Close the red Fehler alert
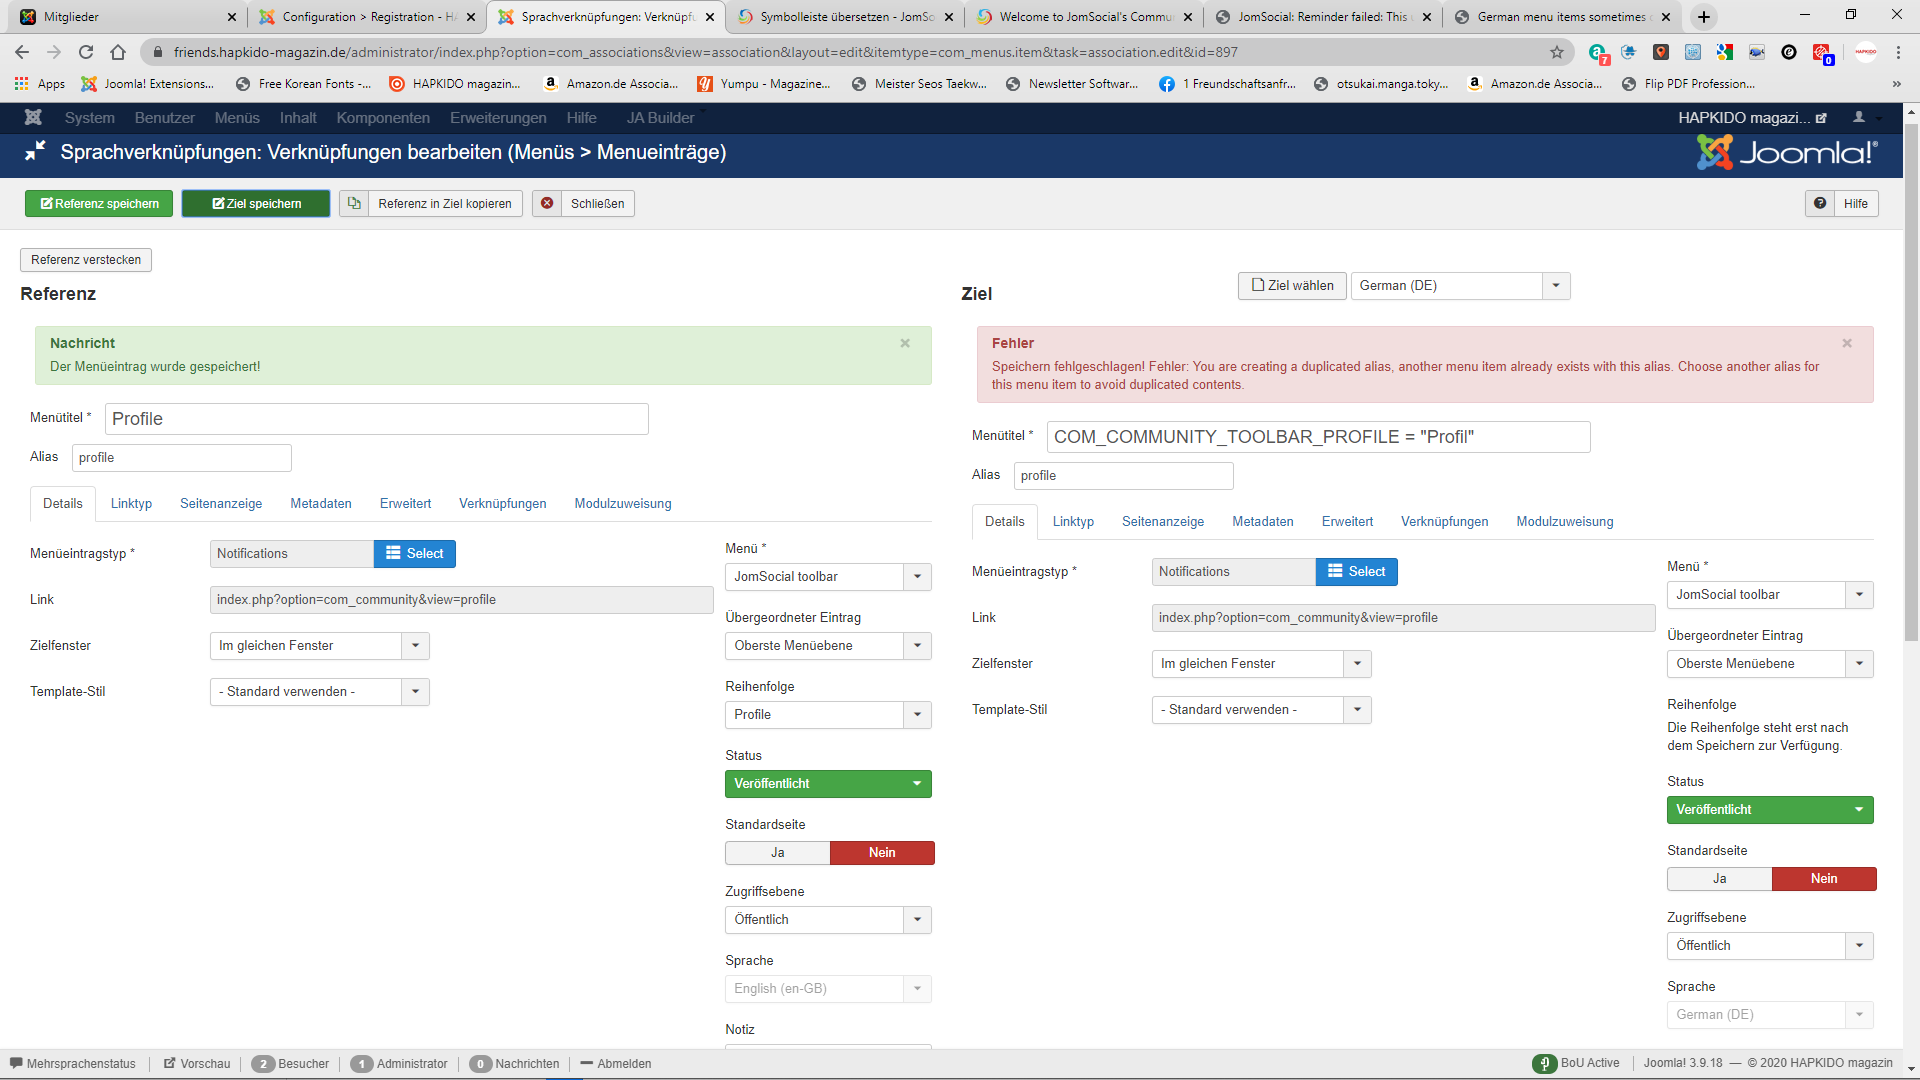This screenshot has height=1080, width=1920. coord(1847,343)
